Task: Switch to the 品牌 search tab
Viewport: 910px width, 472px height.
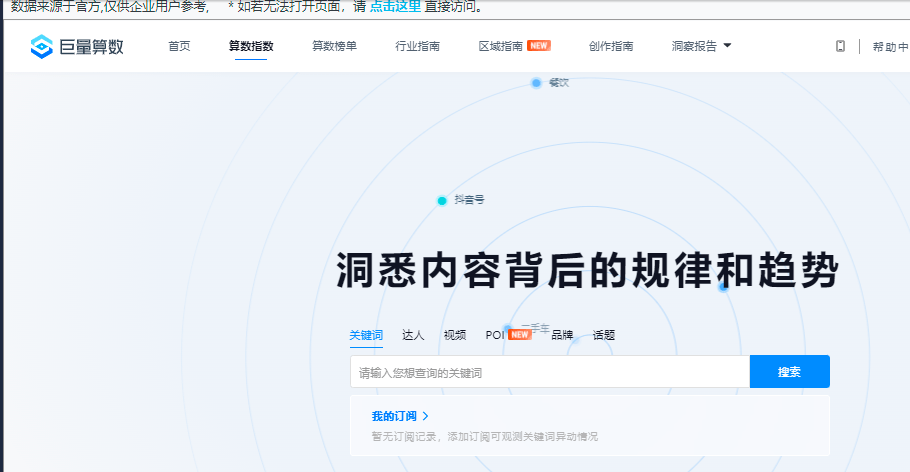Action: point(562,335)
